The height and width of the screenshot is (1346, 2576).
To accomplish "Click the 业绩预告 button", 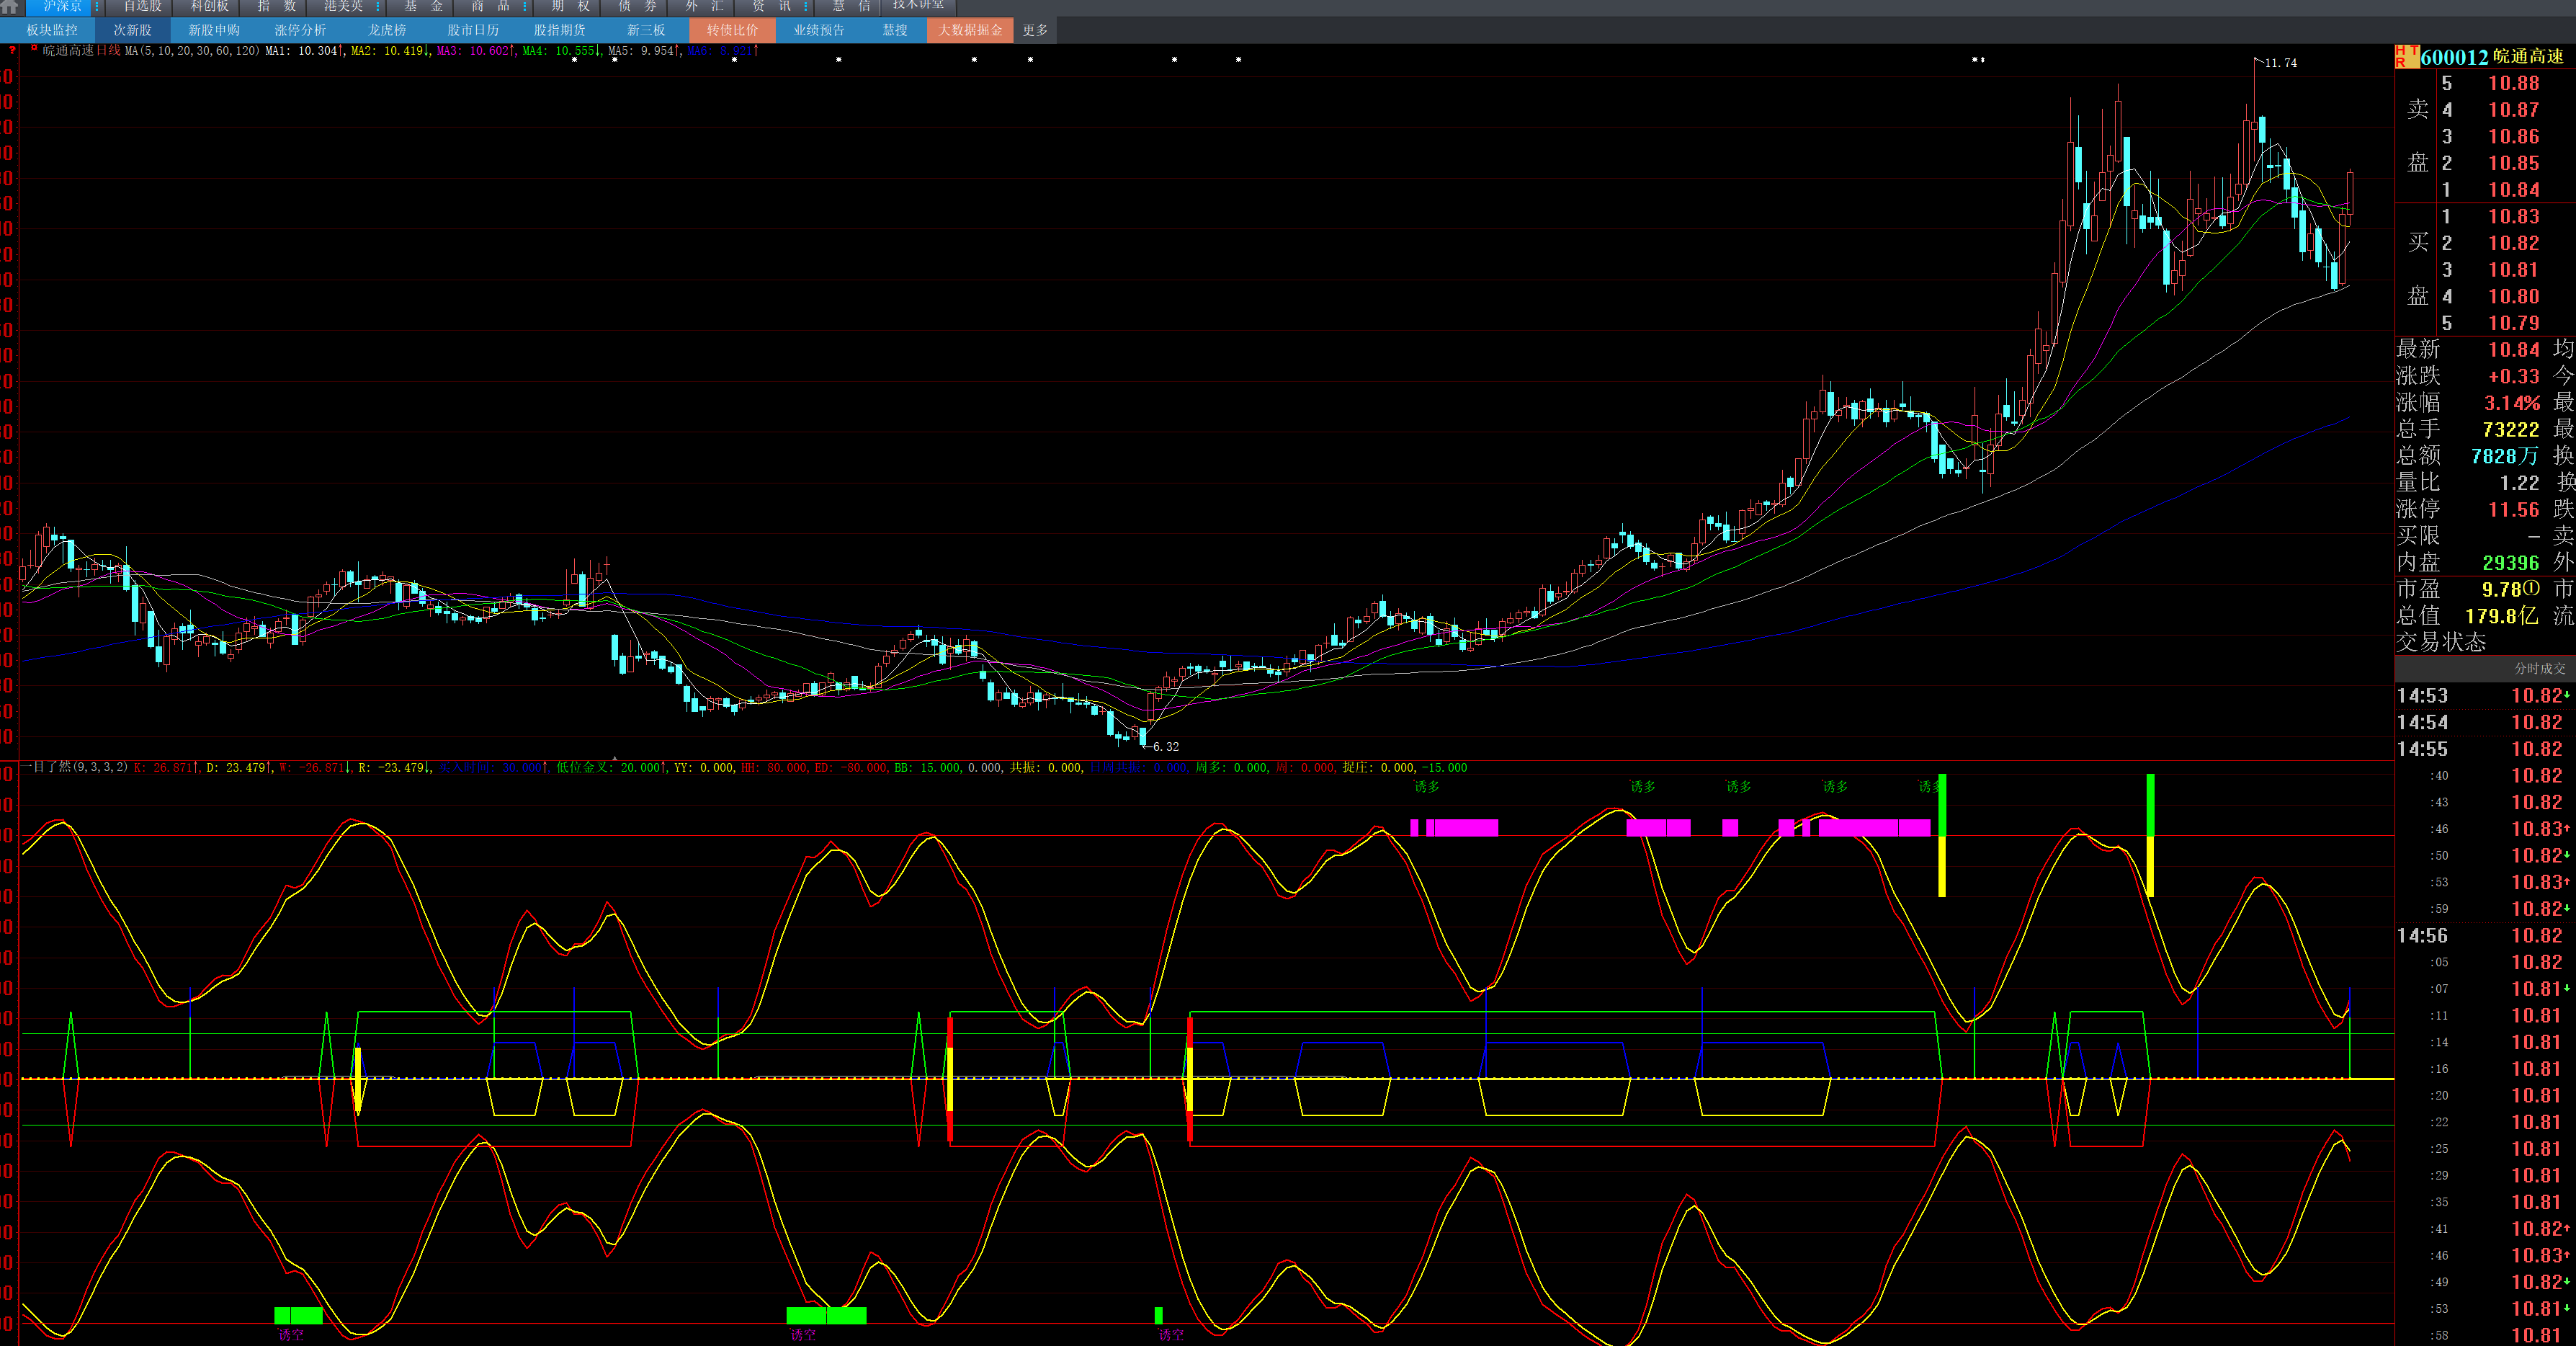I will coord(819,30).
